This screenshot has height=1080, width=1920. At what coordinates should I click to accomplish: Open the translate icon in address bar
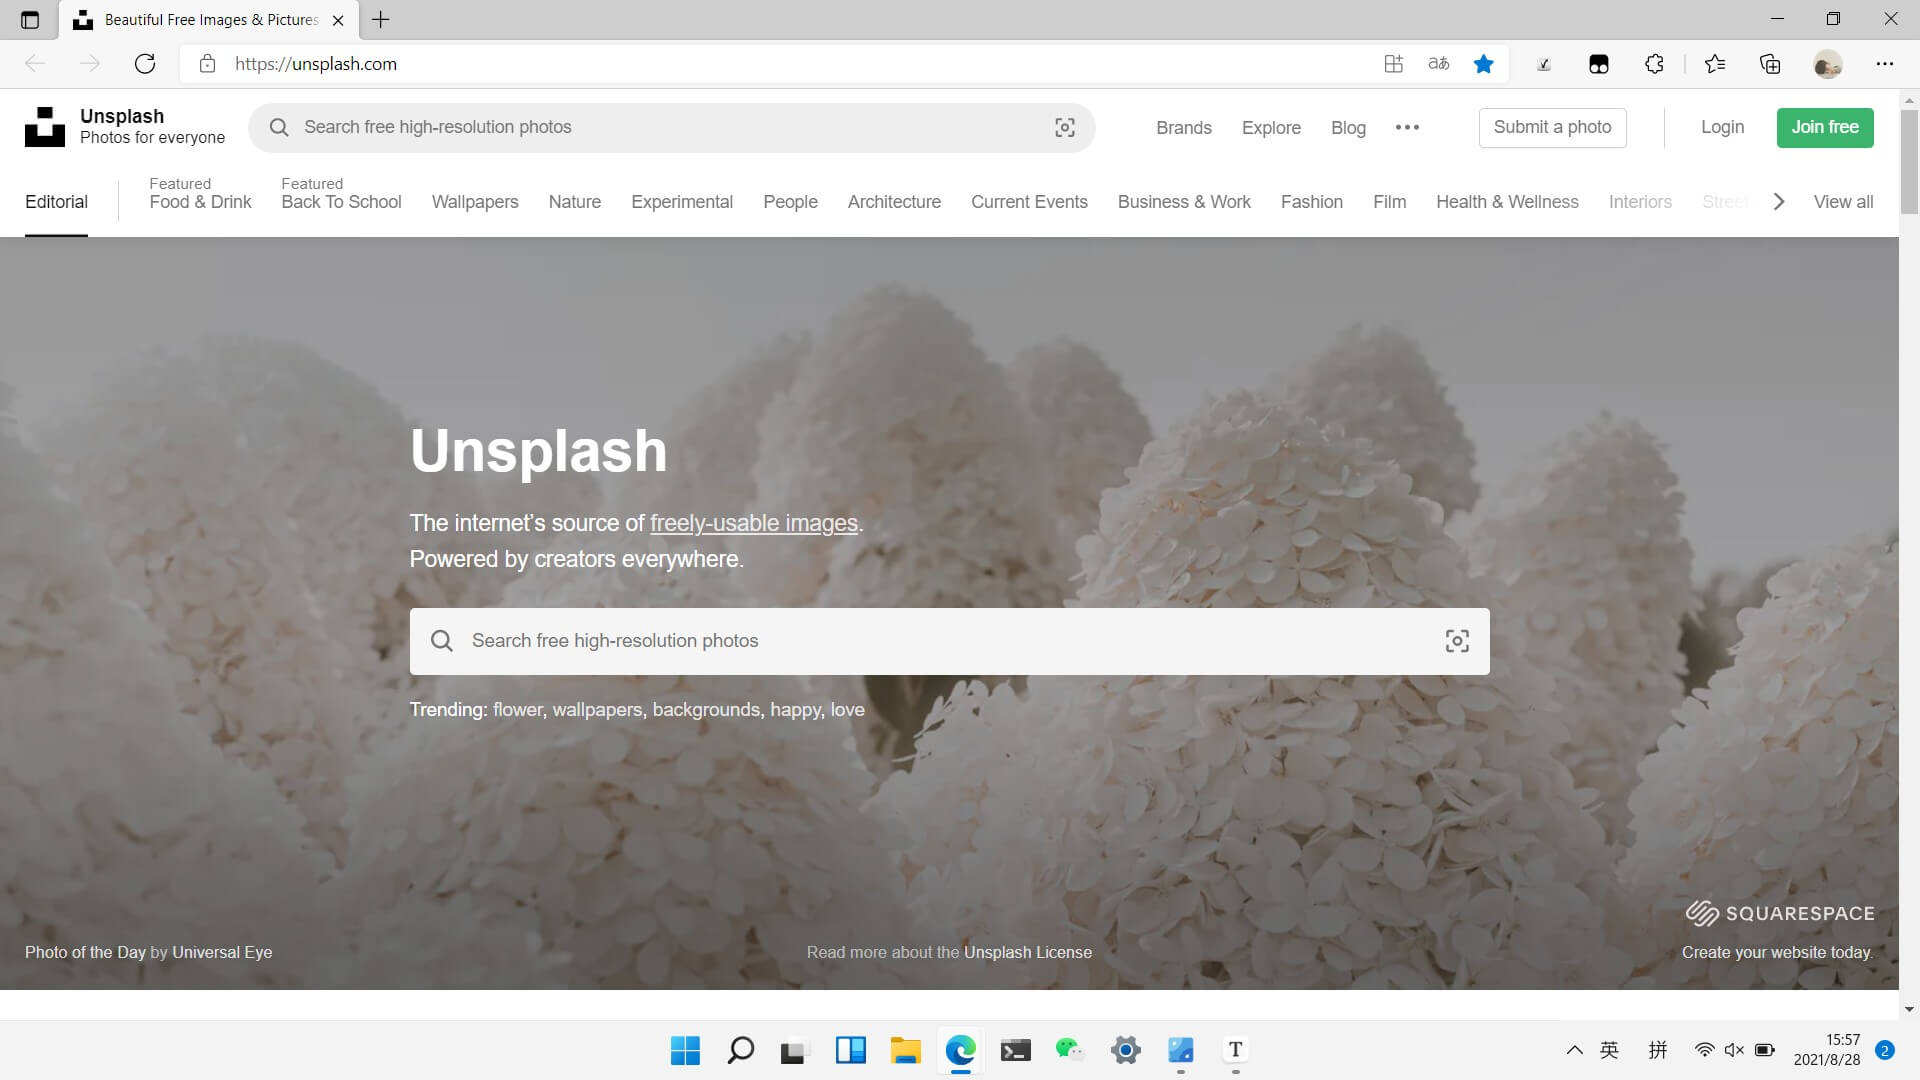coord(1439,64)
